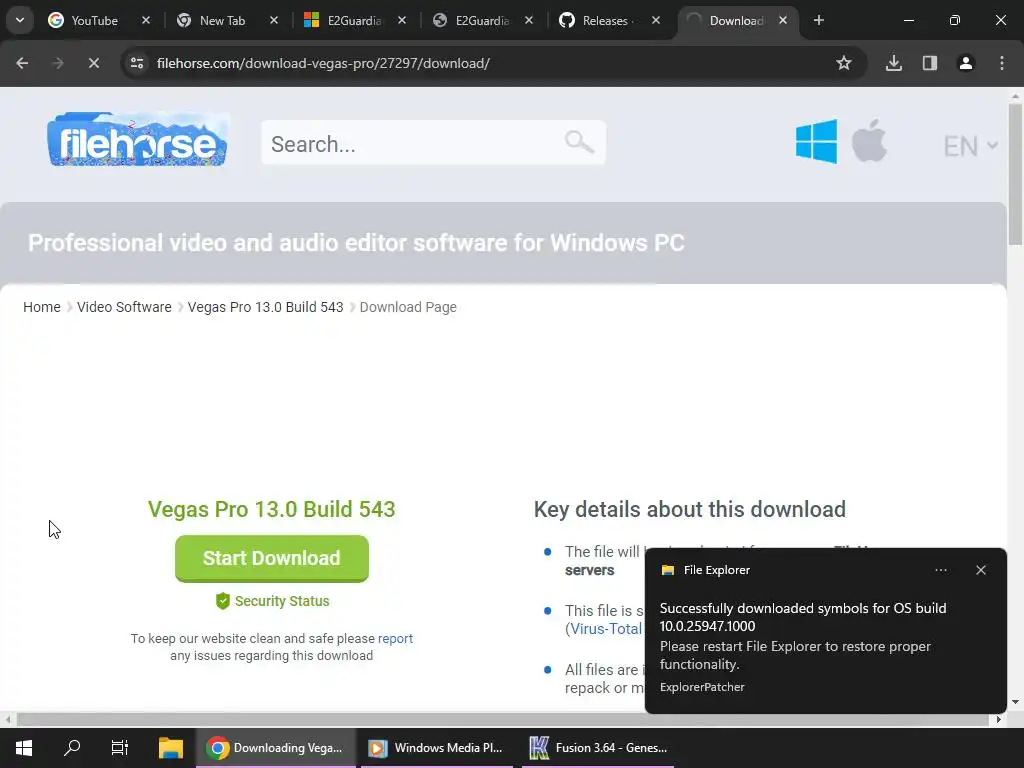Stop loading the current page

point(93,63)
